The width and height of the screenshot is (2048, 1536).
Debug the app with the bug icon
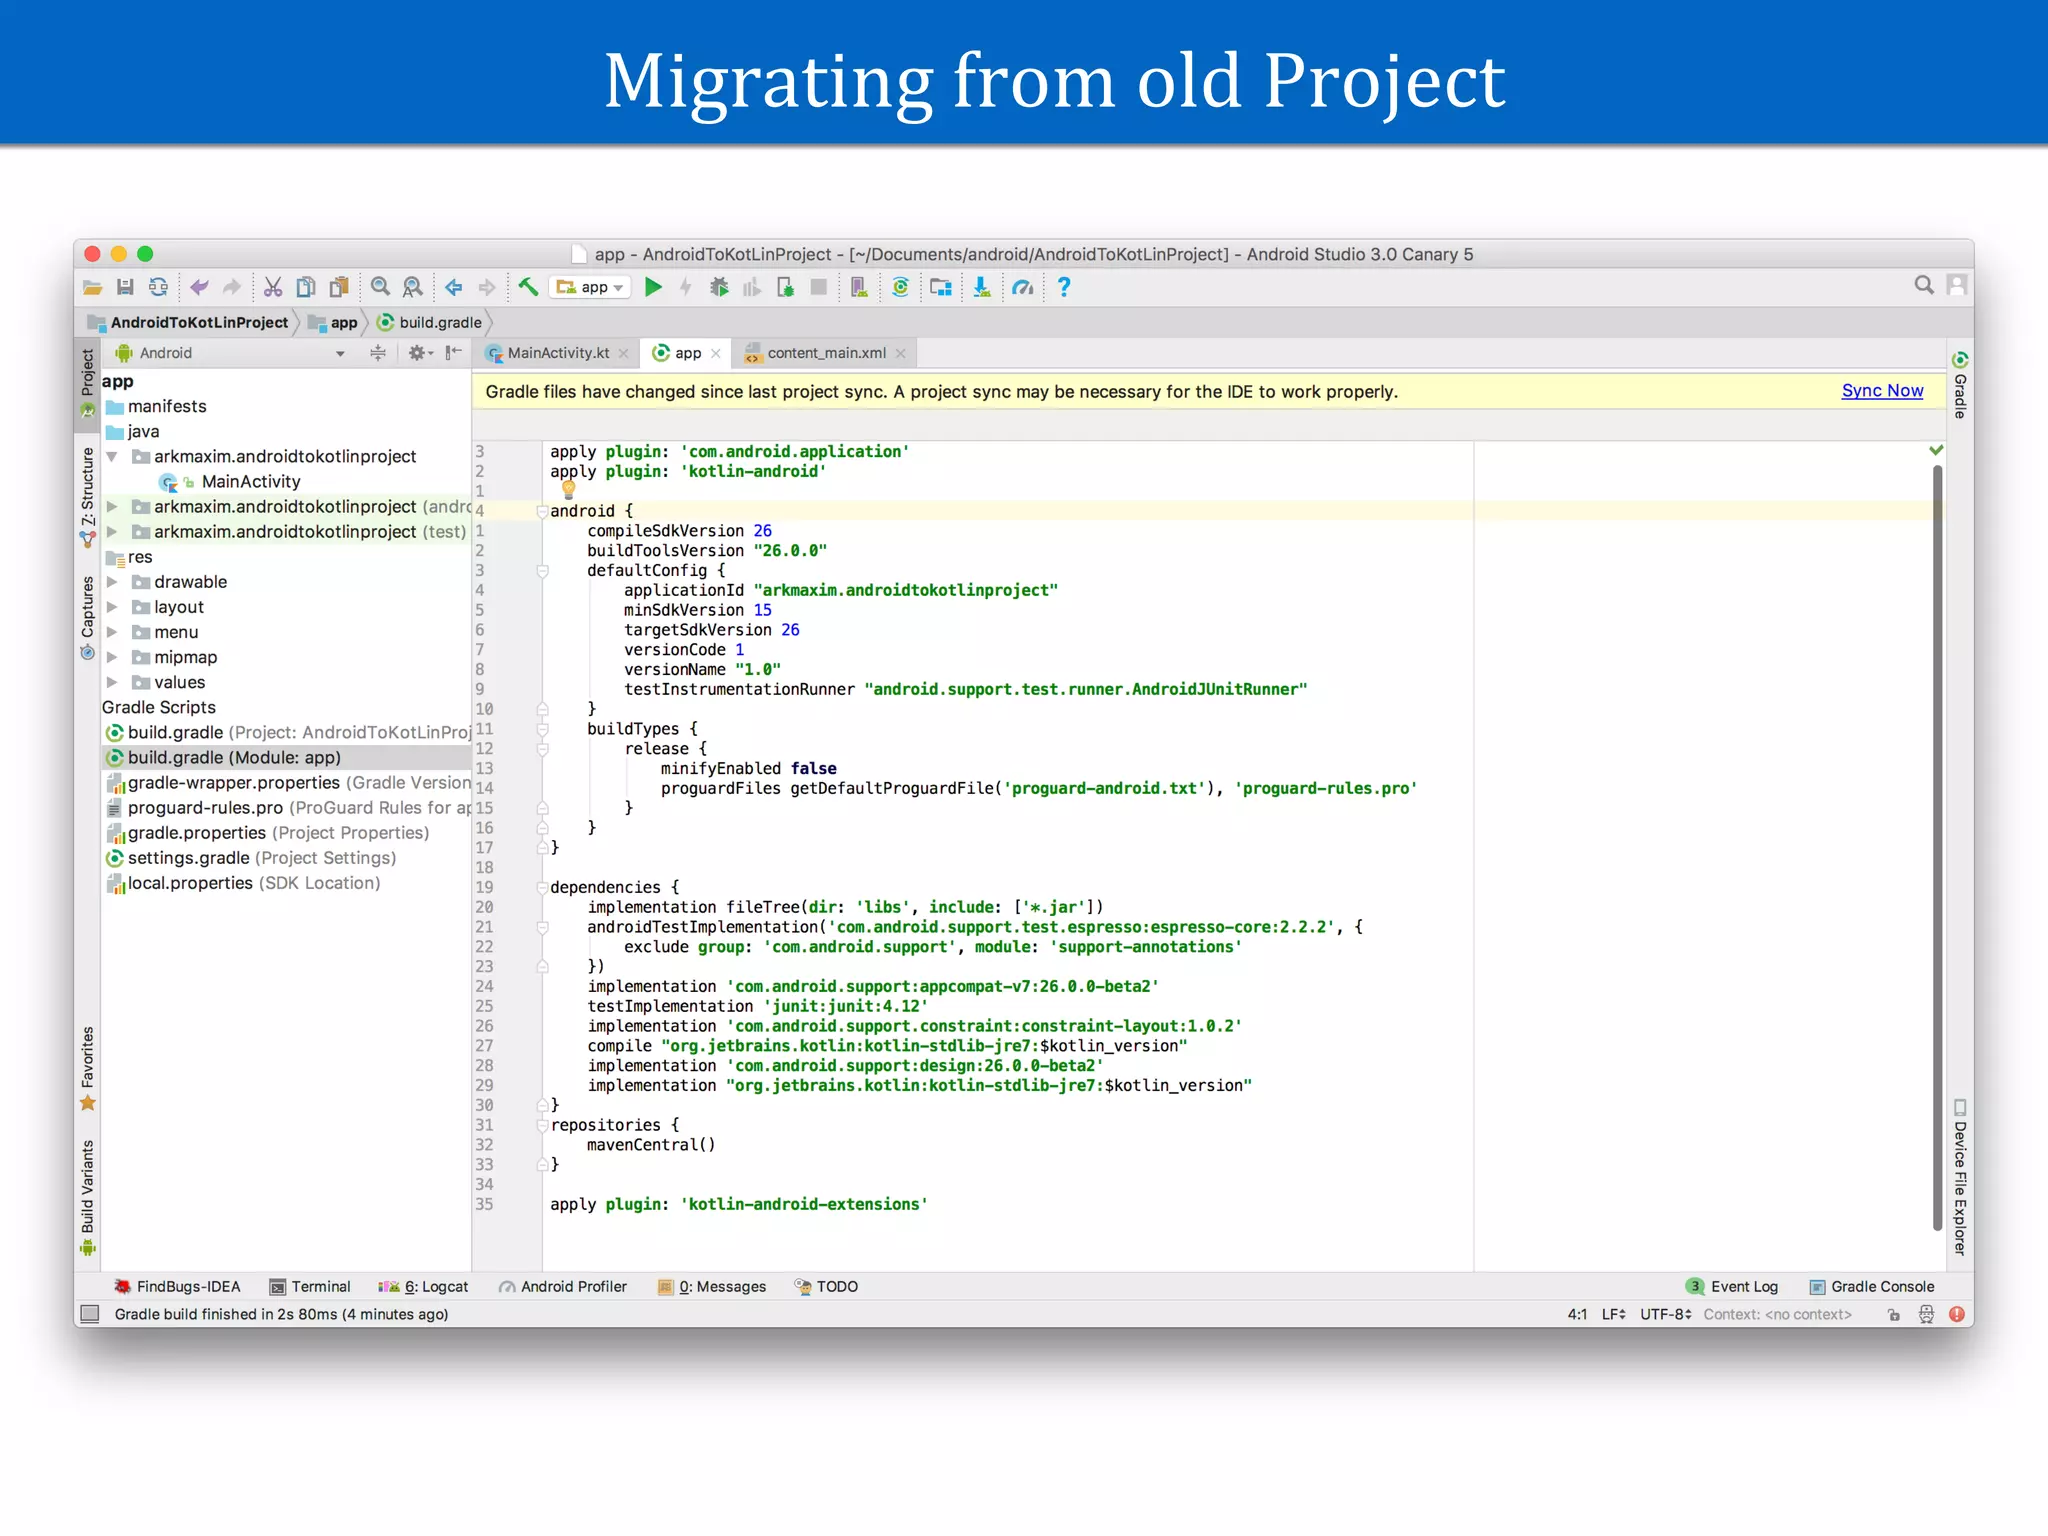719,288
